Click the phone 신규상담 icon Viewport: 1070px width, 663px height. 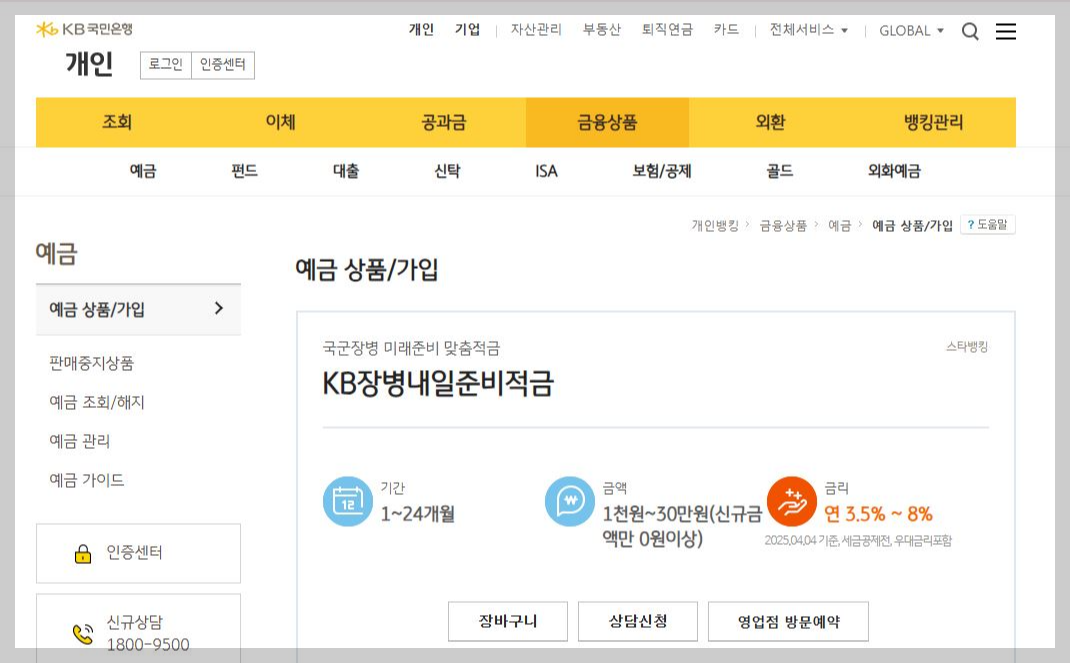click(83, 634)
